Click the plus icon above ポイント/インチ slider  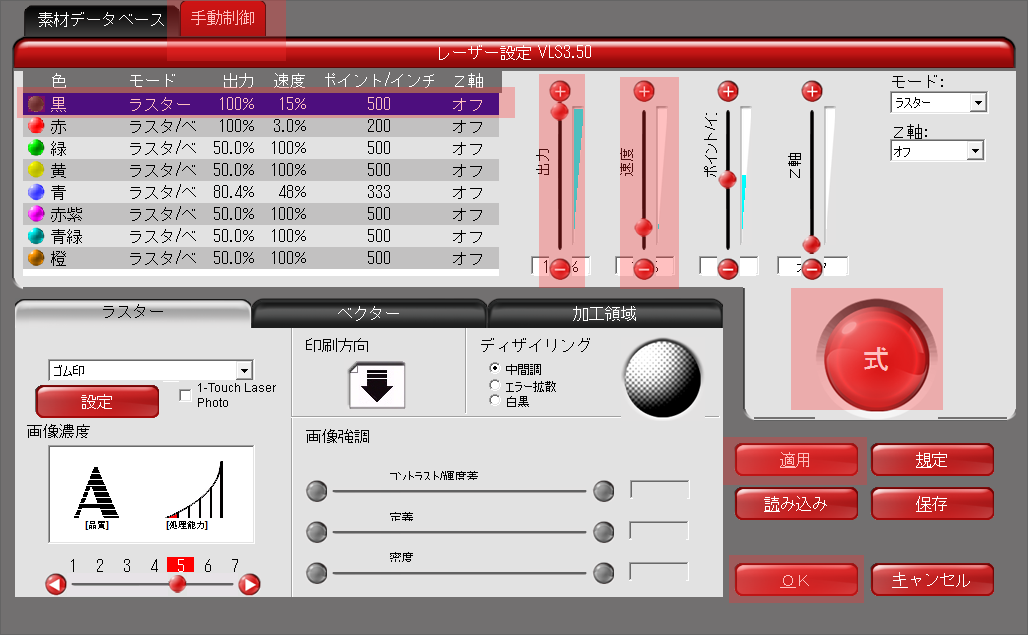[x=728, y=91]
